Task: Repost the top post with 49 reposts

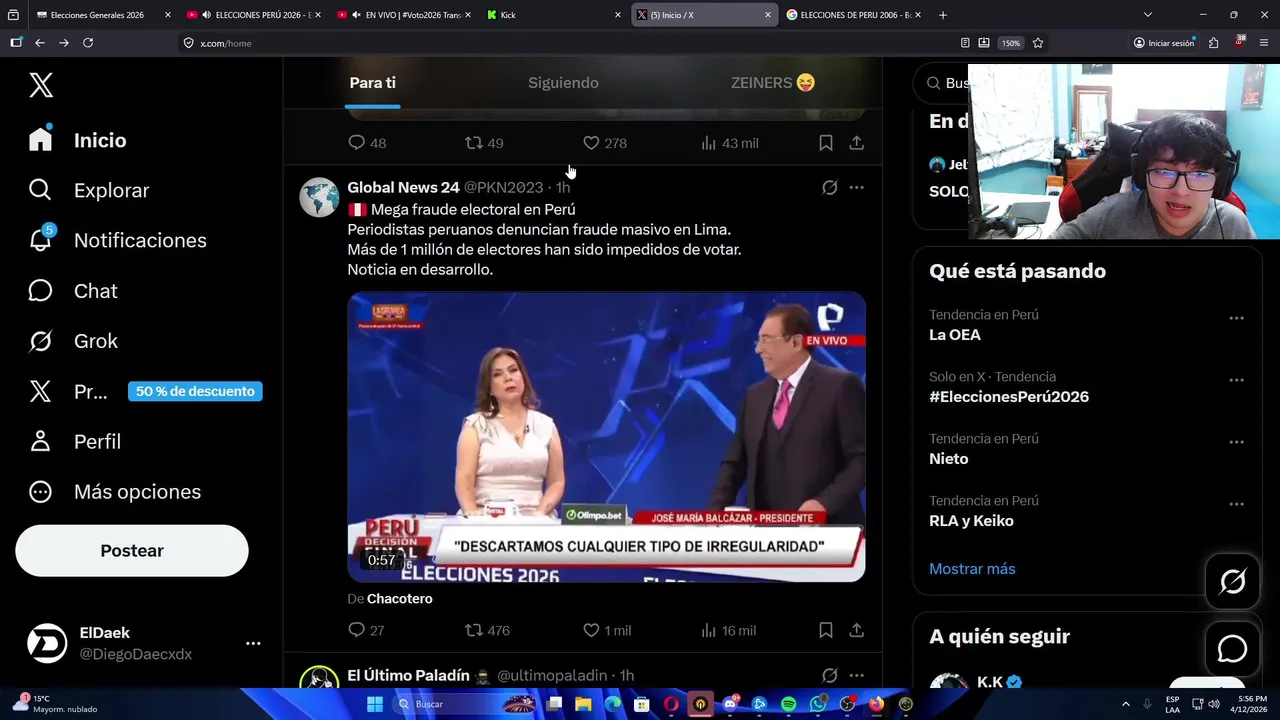Action: point(474,143)
